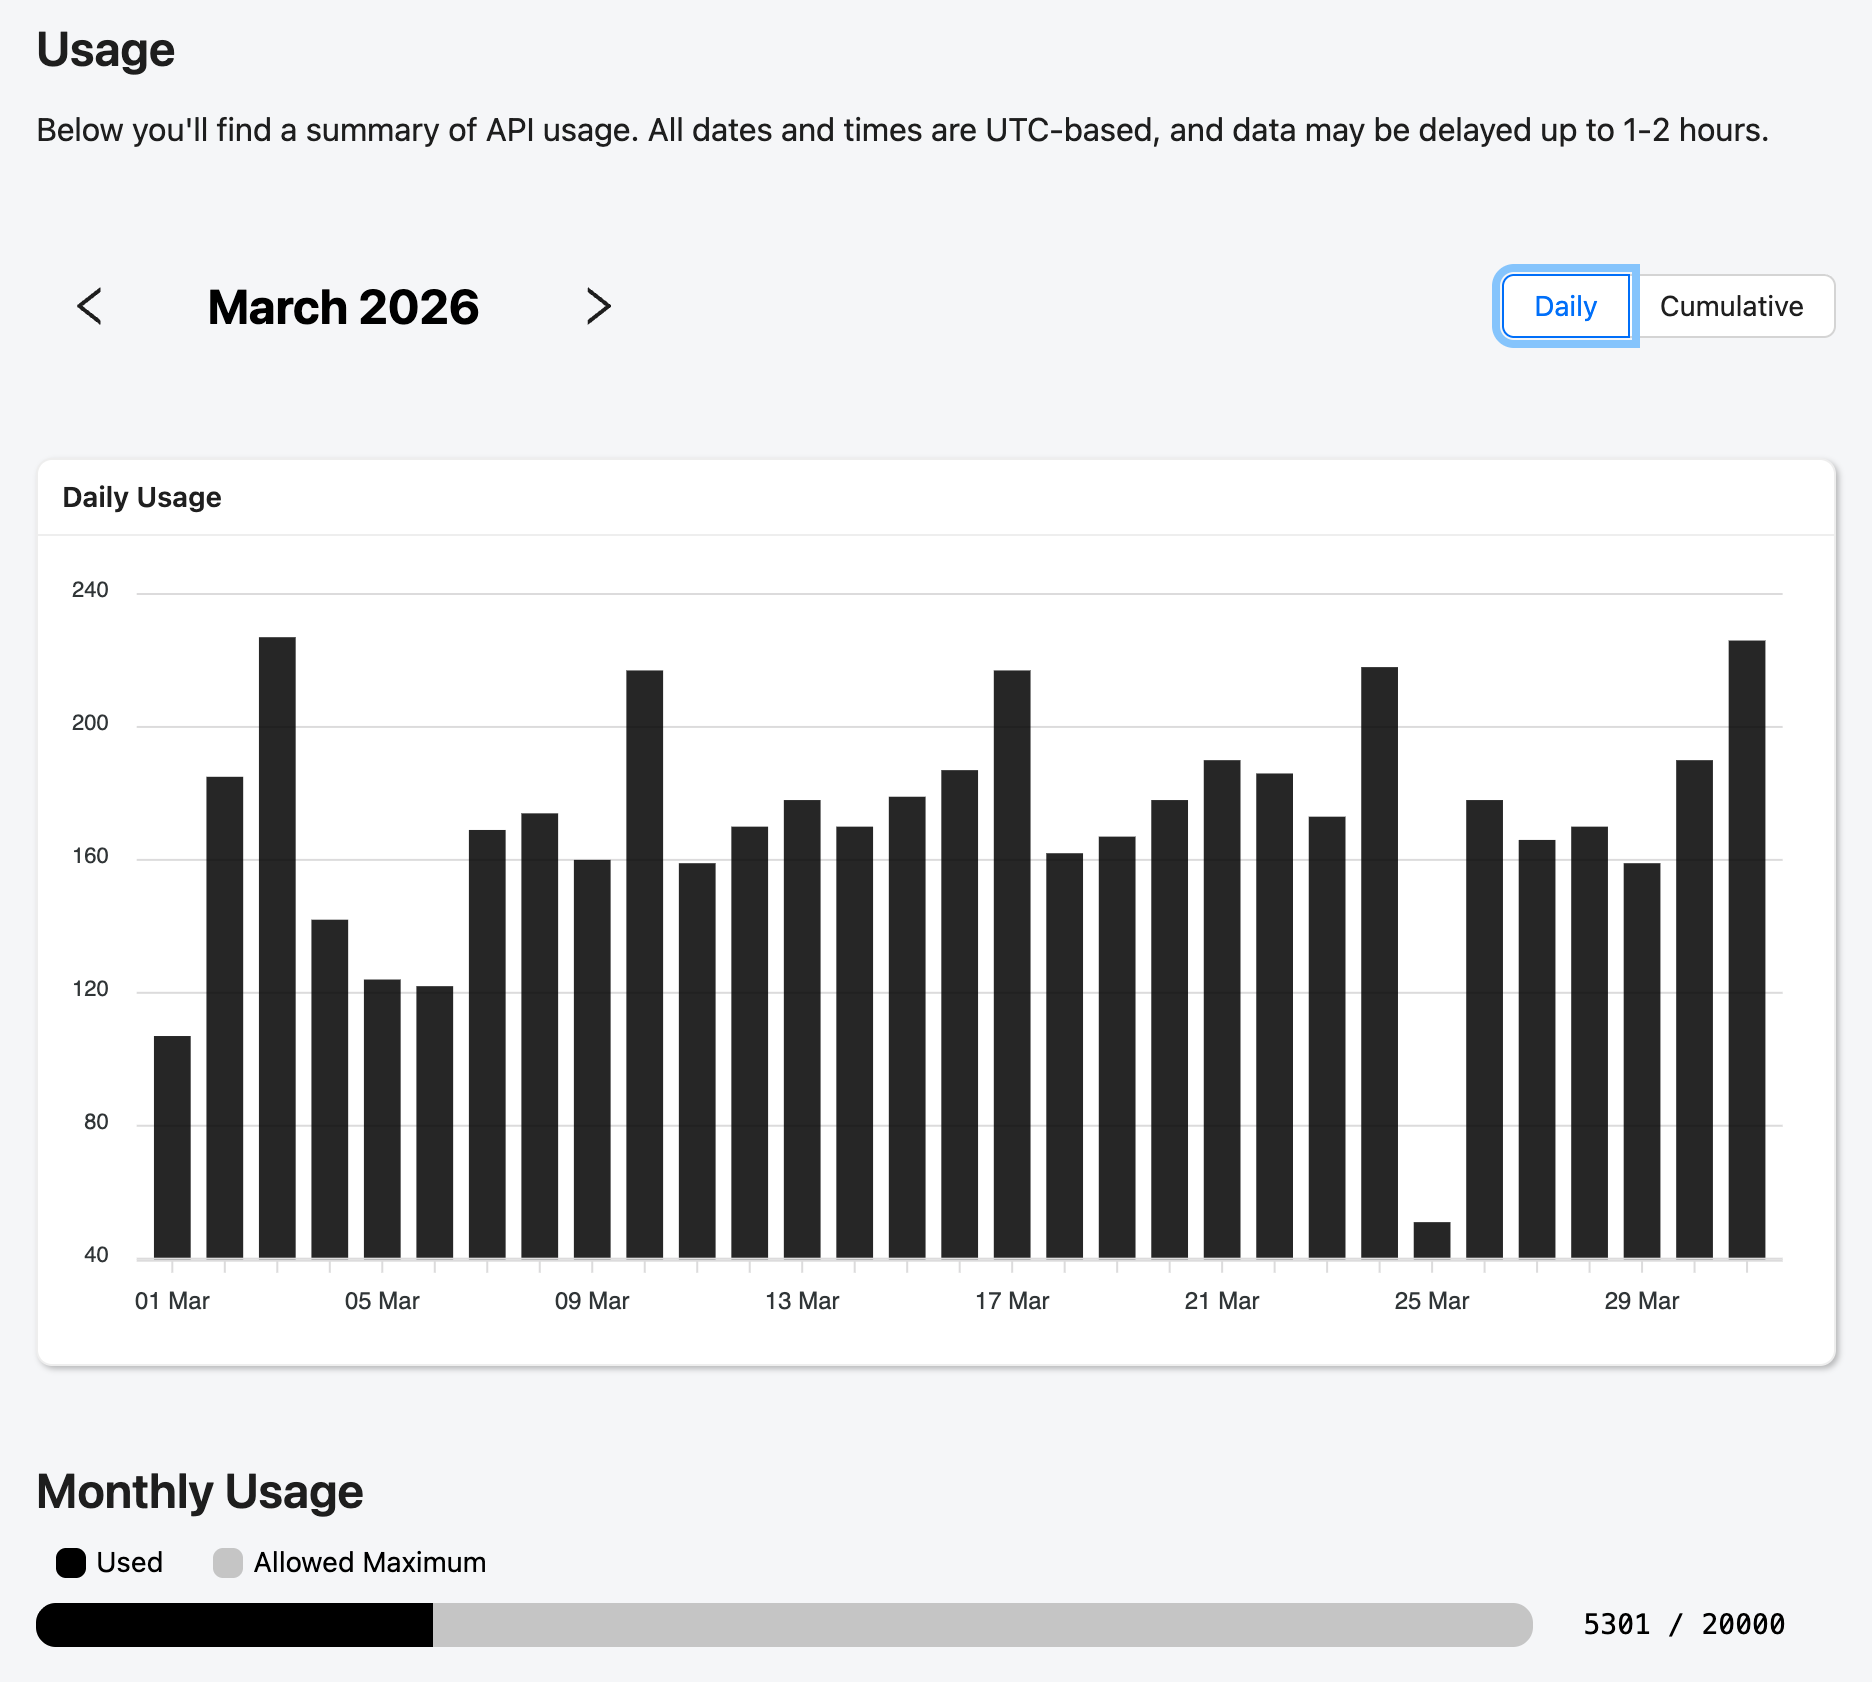Click the 29 Mar axis label
The width and height of the screenshot is (1872, 1682).
coord(1643,1301)
